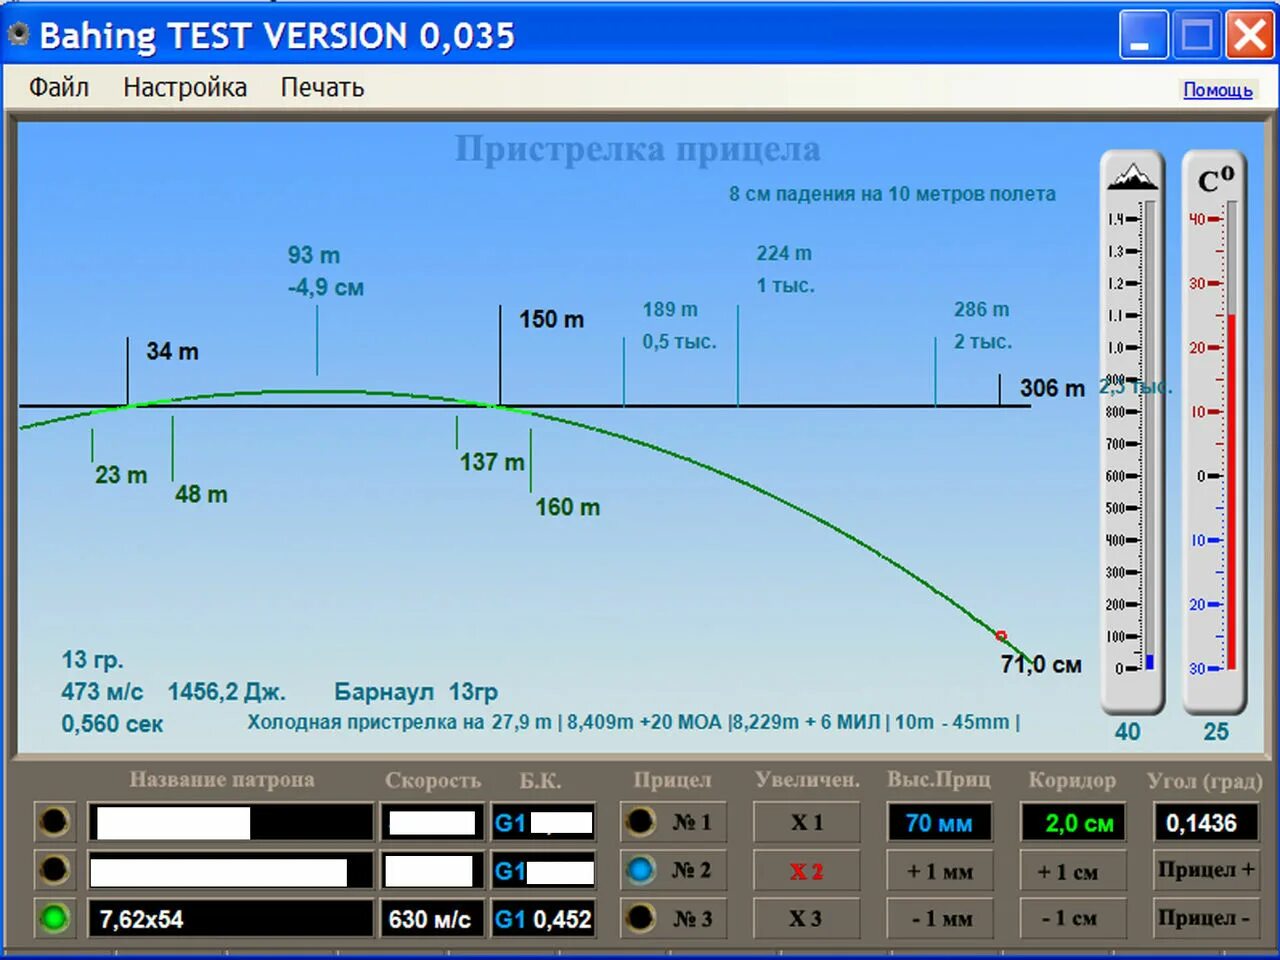The image size is (1280, 960).
Task: Click the first row cartridge name field
Action: point(230,822)
